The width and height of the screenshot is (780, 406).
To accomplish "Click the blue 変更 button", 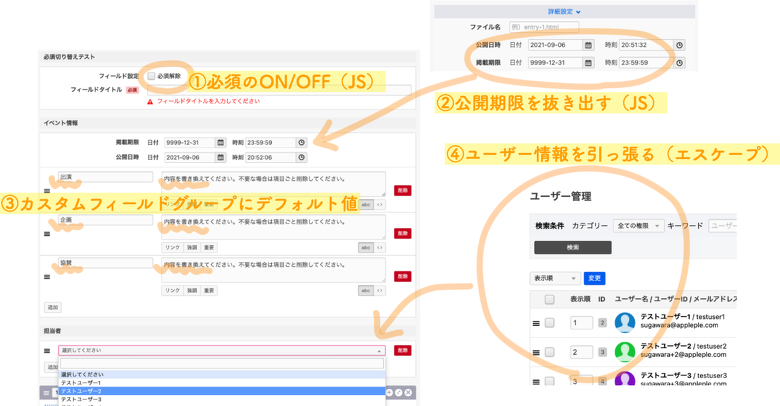I will click(x=594, y=279).
